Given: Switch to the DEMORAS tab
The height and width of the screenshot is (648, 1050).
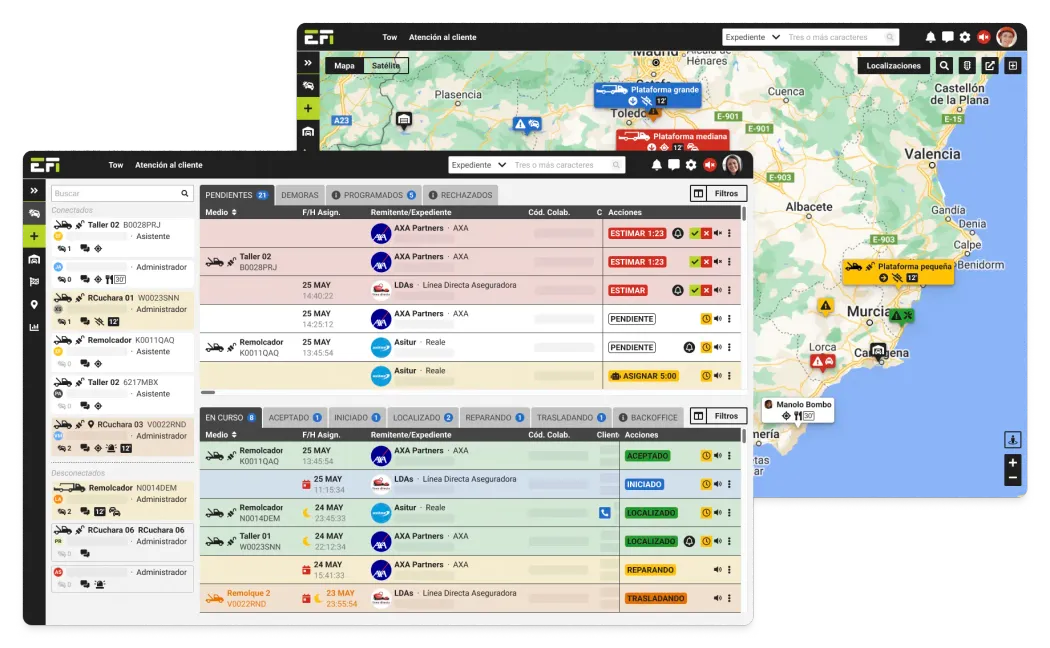Looking at the screenshot, I should pos(299,194).
